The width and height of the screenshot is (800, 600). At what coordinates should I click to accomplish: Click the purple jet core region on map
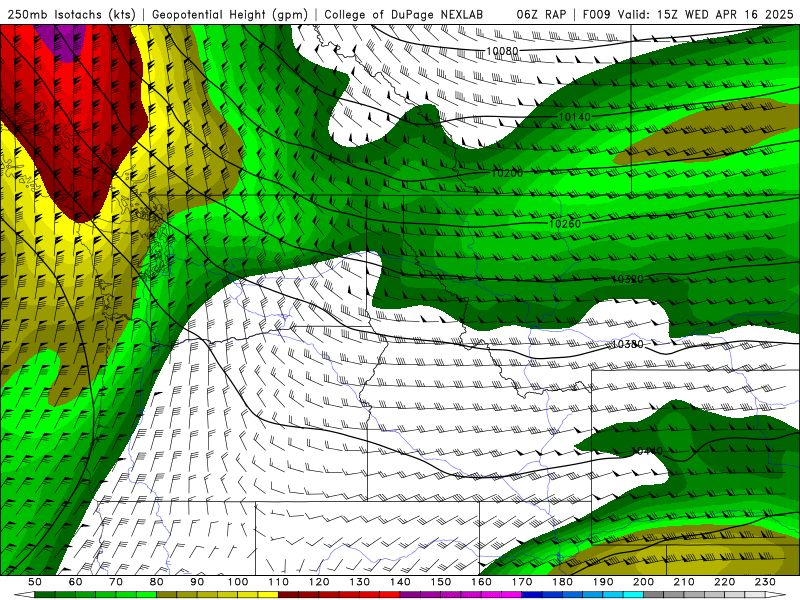pyautogui.click(x=64, y=42)
